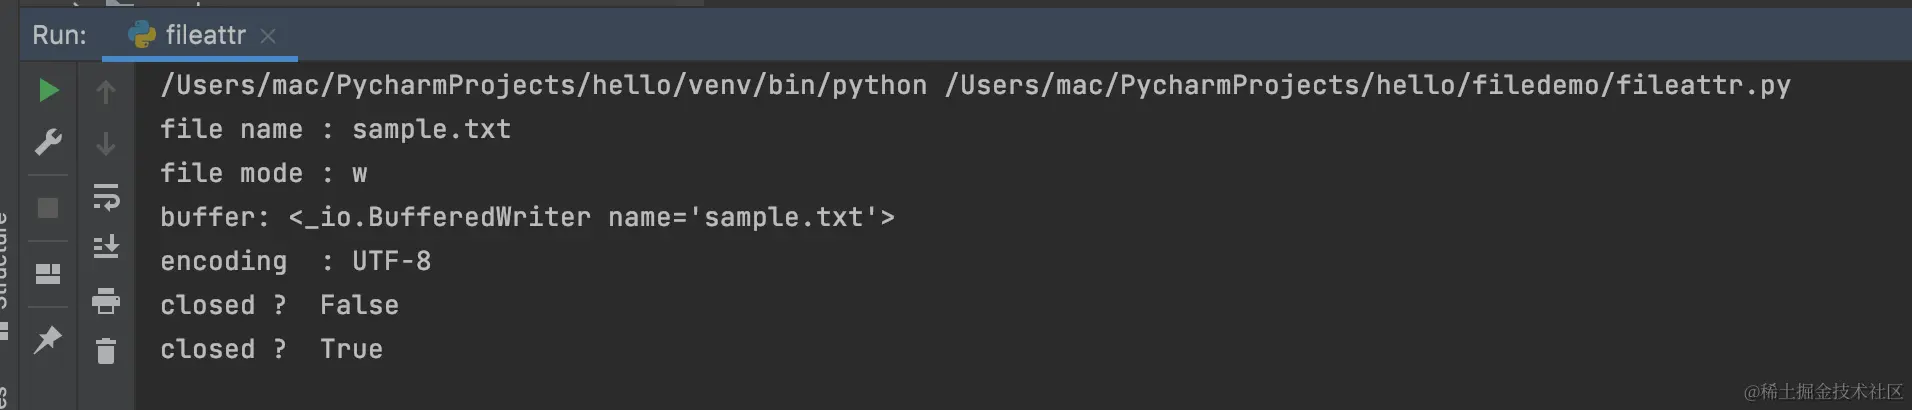Rerun fileattr with the green play icon
Viewport: 1912px width, 410px height.
(x=48, y=91)
